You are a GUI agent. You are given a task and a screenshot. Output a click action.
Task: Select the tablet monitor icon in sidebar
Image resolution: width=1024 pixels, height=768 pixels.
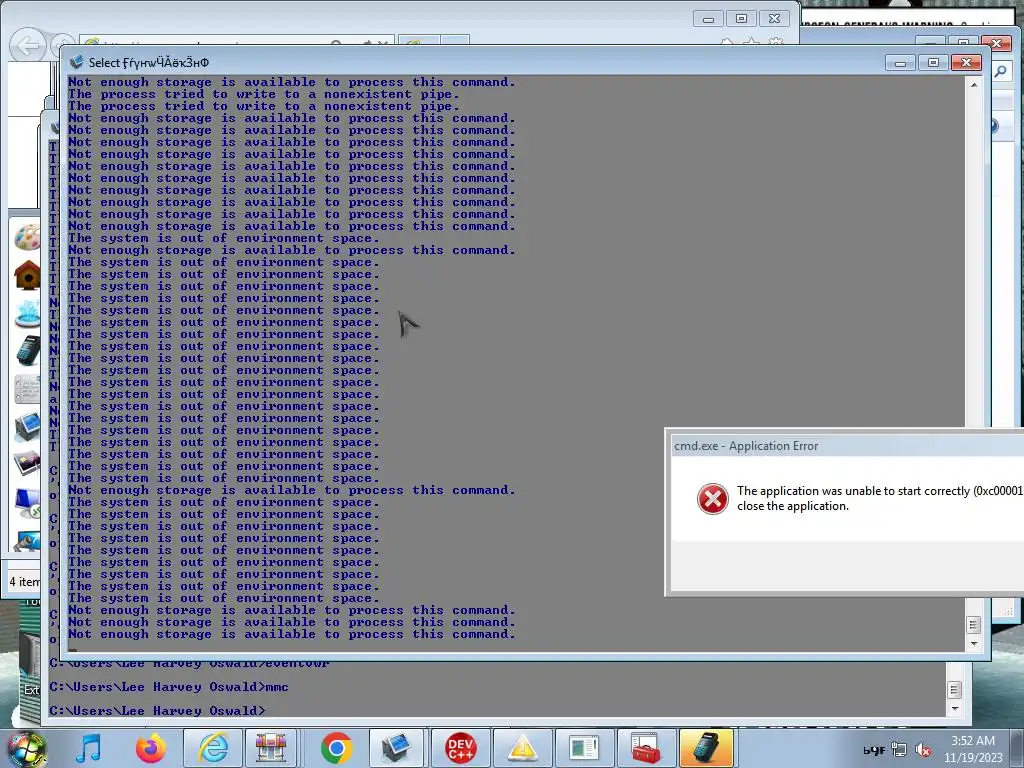click(27, 427)
